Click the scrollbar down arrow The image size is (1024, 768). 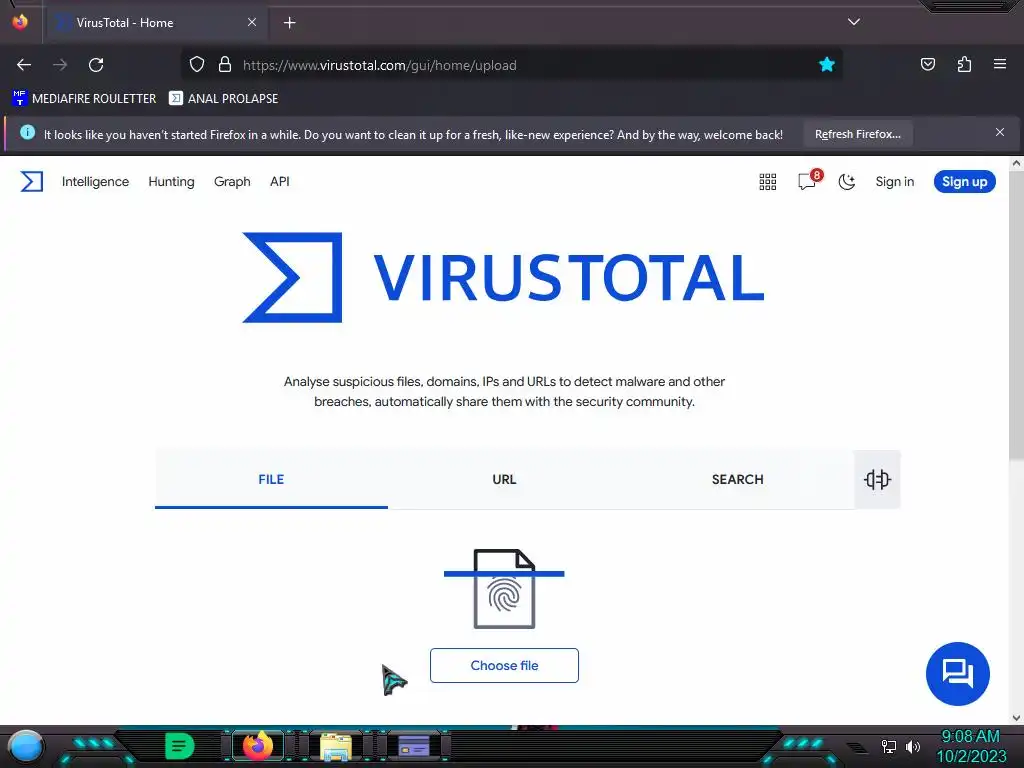point(1016,718)
